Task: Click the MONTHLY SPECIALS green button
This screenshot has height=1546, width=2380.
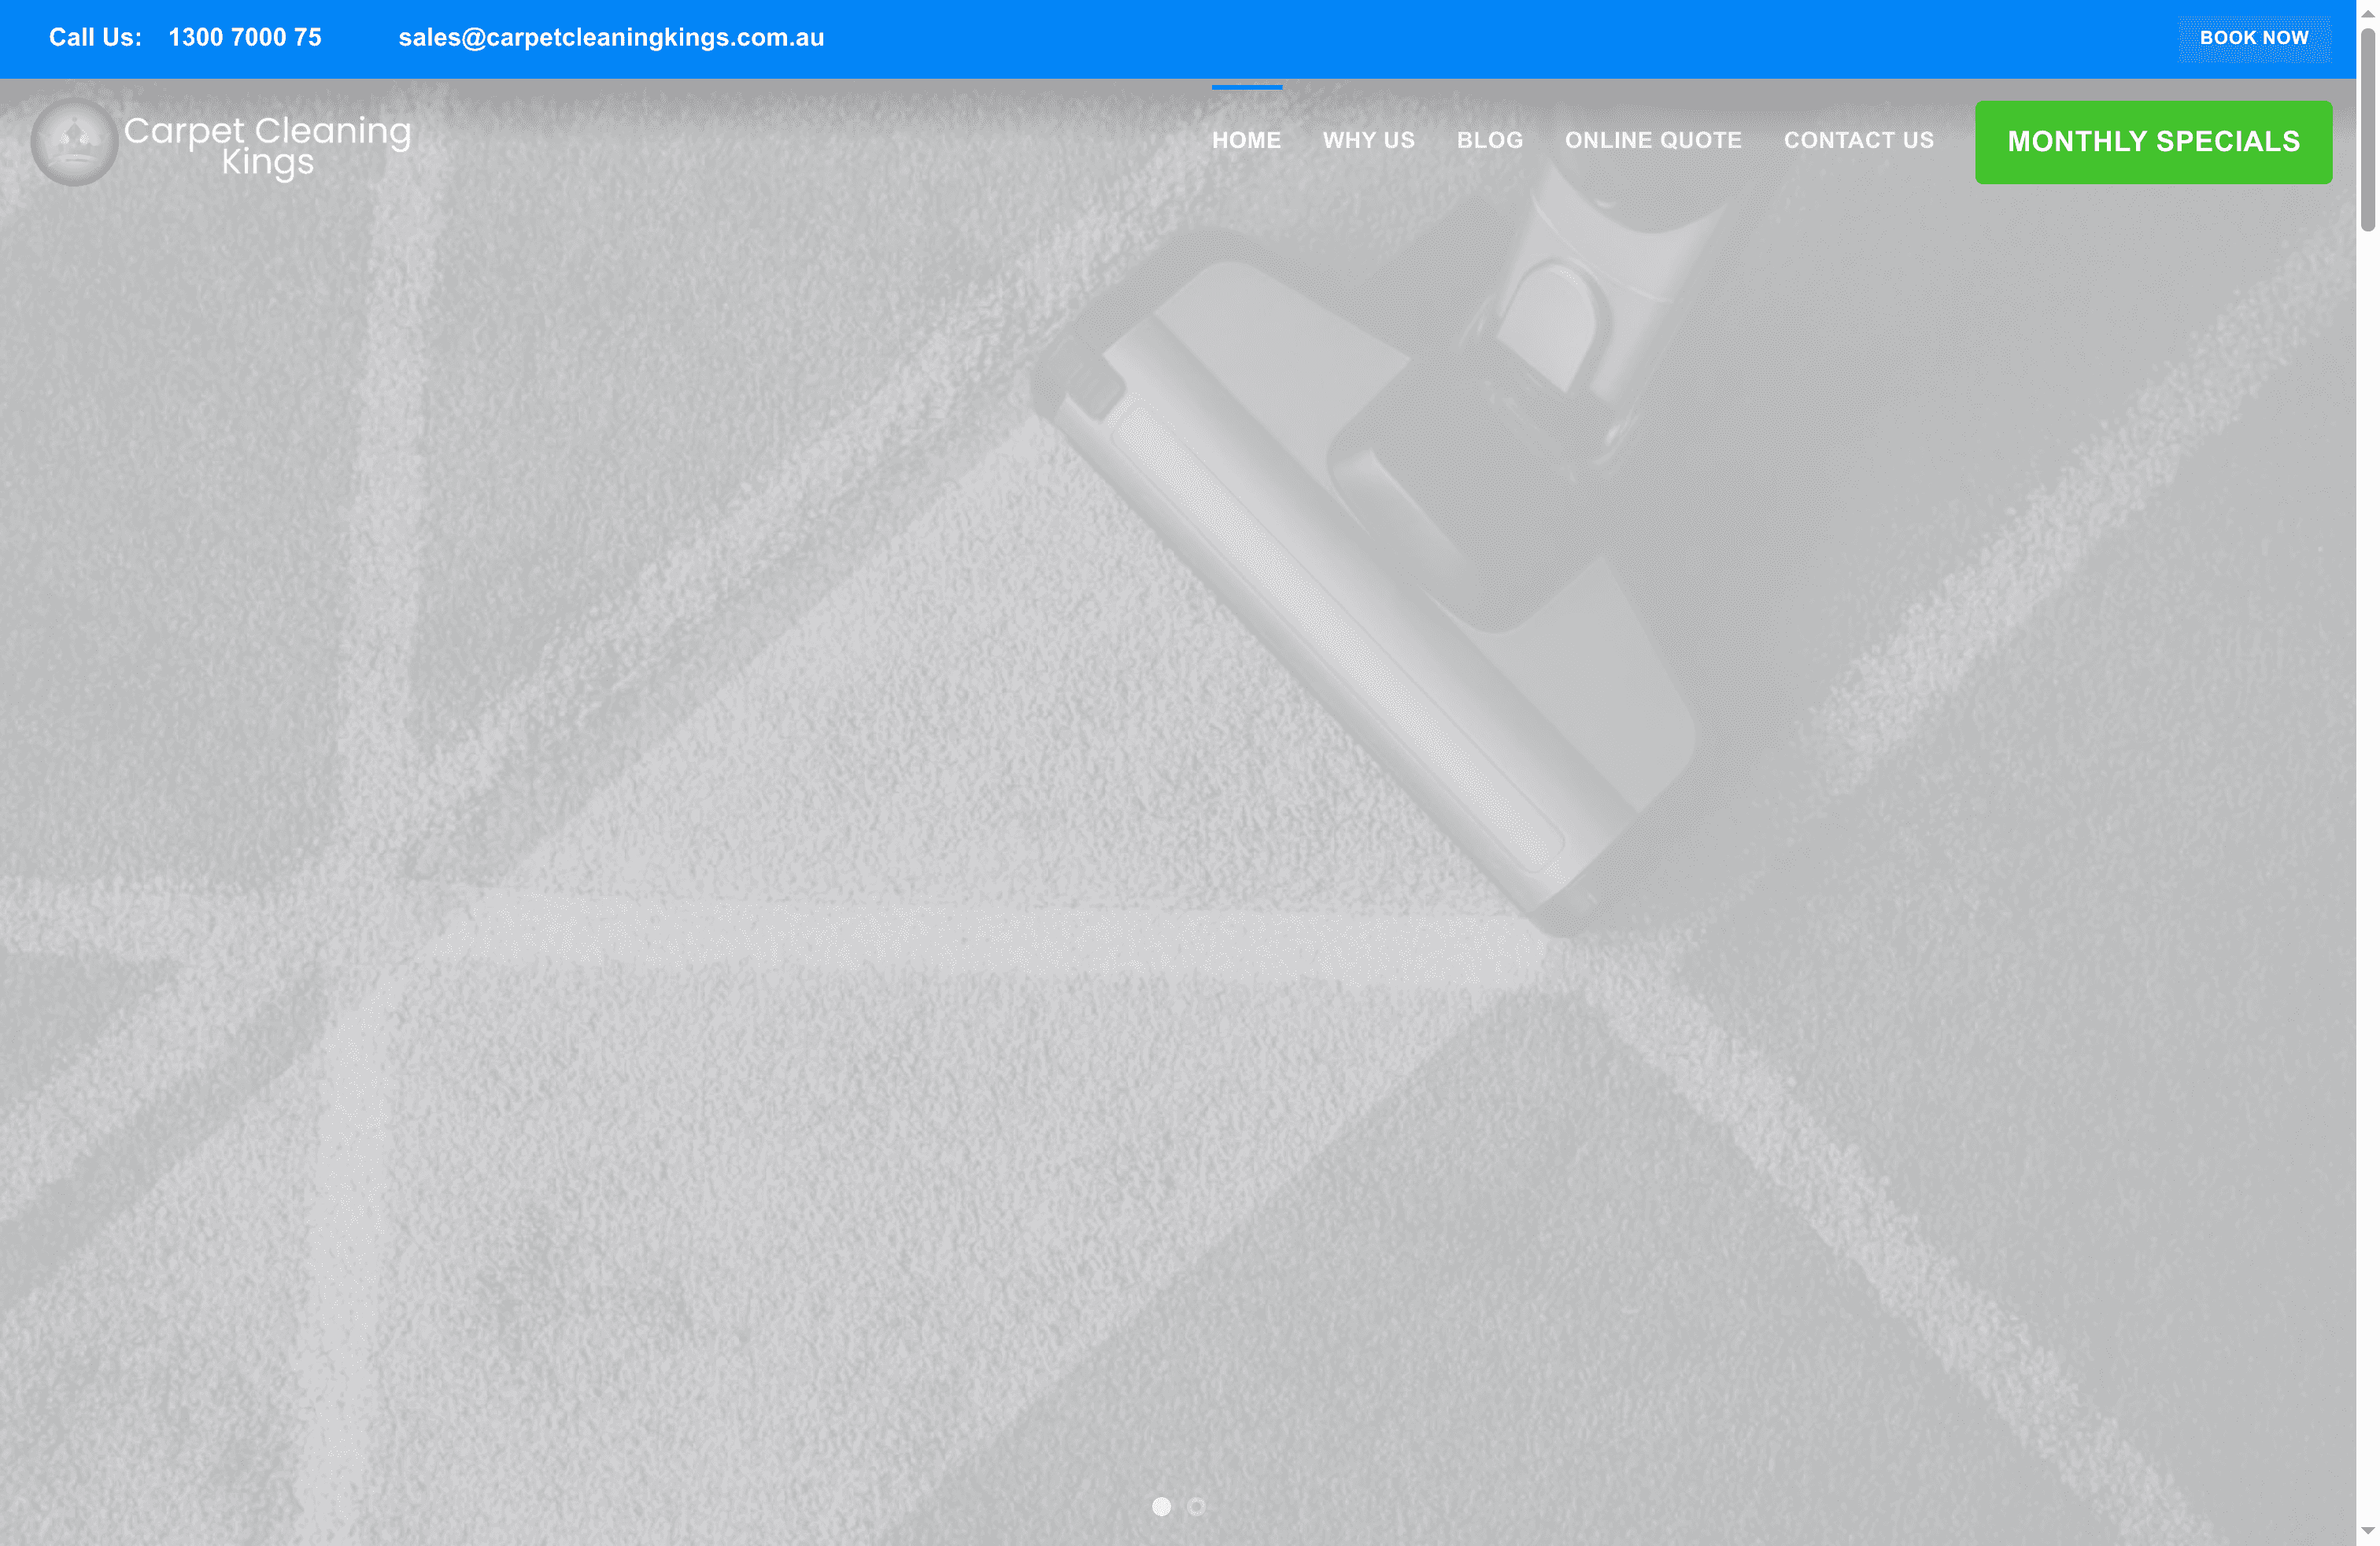Action: 2153,142
